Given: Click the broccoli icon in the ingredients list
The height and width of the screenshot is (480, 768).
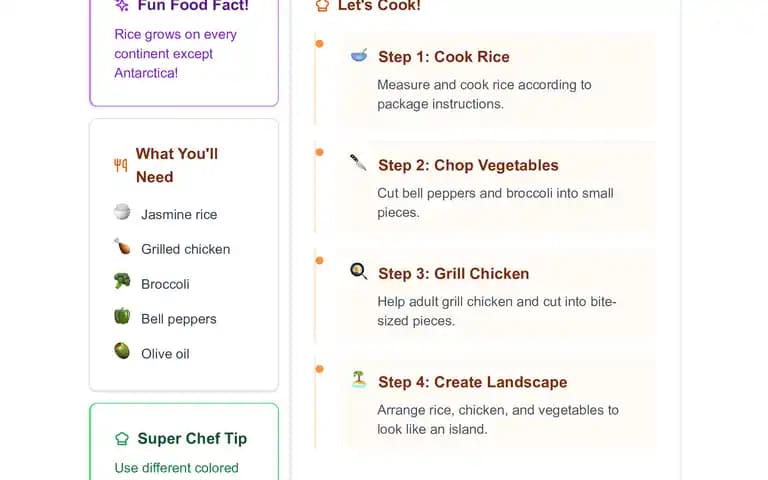Looking at the screenshot, I should [122, 281].
